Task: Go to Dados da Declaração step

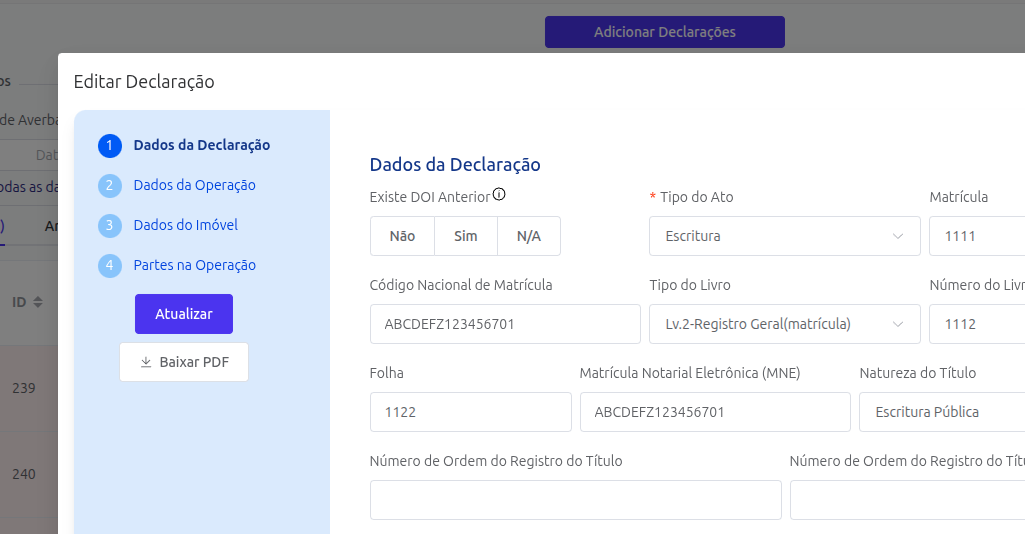Action: 201,145
